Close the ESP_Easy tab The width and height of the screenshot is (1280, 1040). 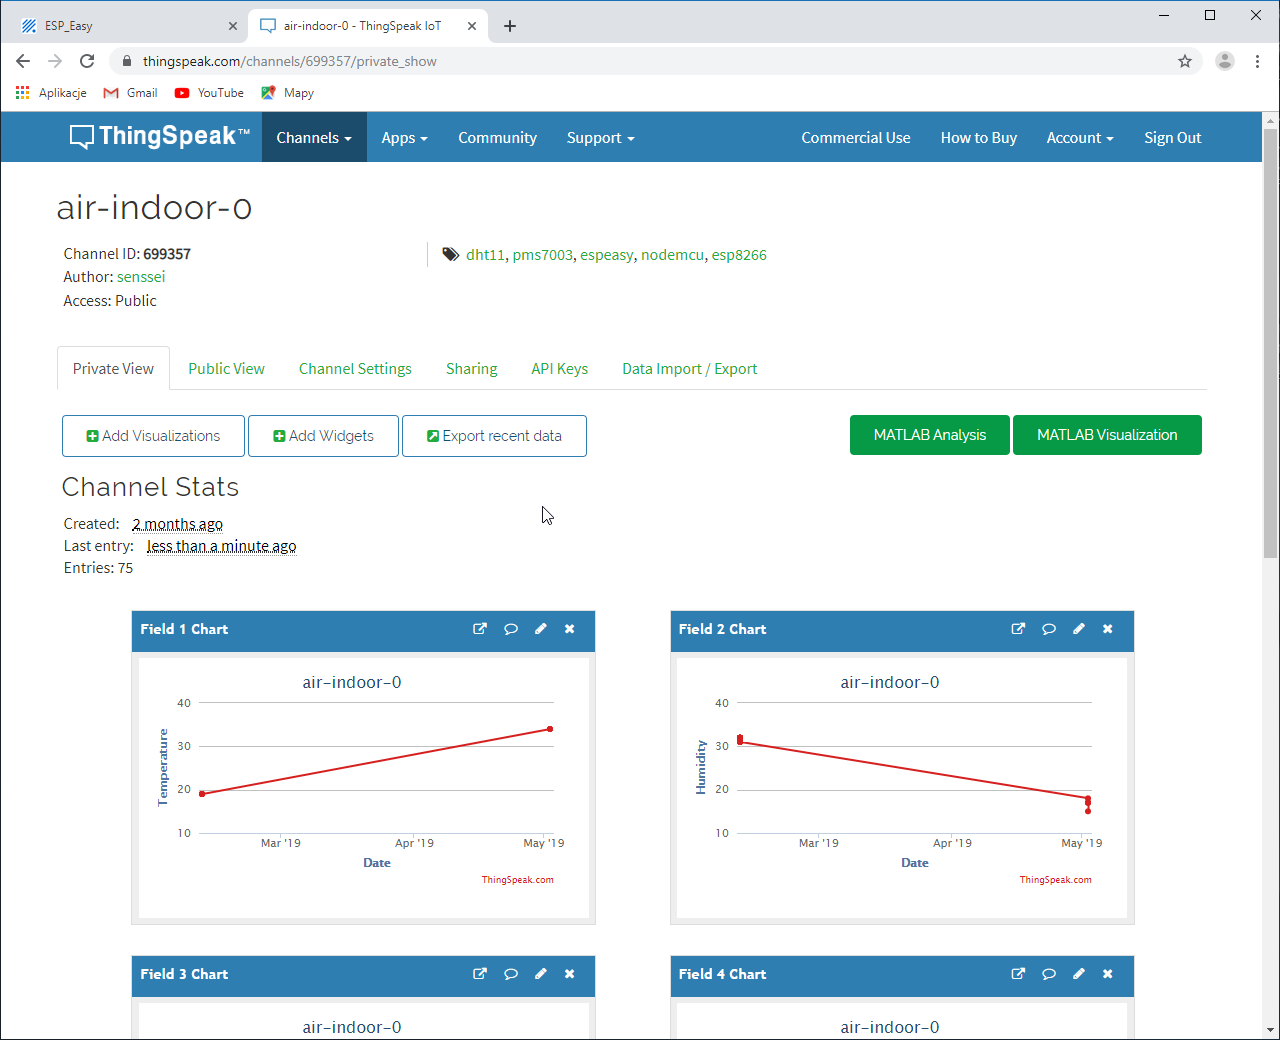point(233,26)
